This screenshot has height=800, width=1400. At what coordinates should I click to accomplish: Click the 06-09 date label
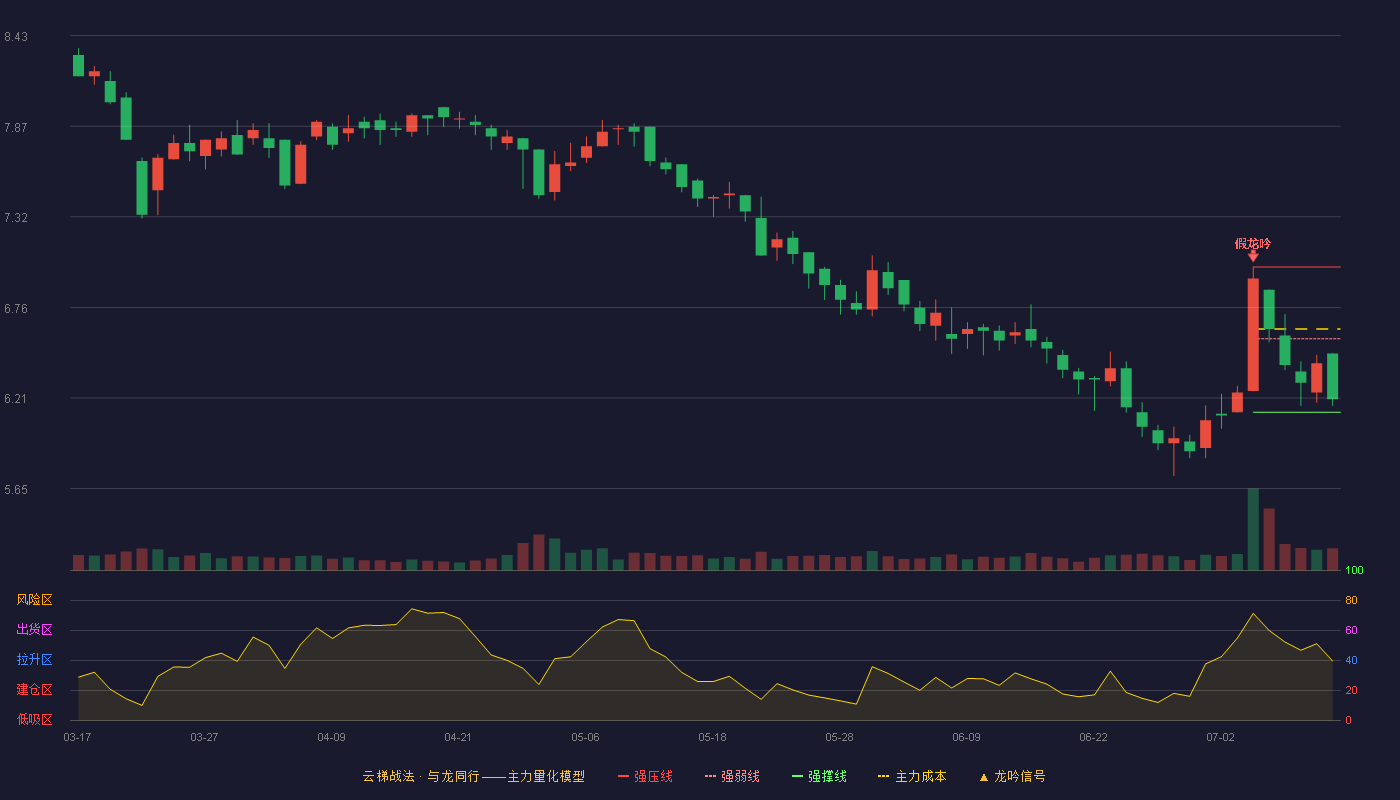966,737
